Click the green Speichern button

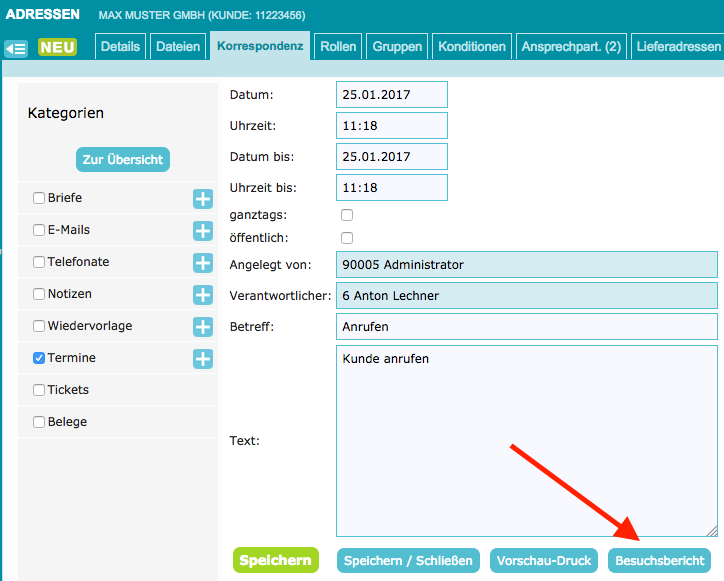(276, 560)
